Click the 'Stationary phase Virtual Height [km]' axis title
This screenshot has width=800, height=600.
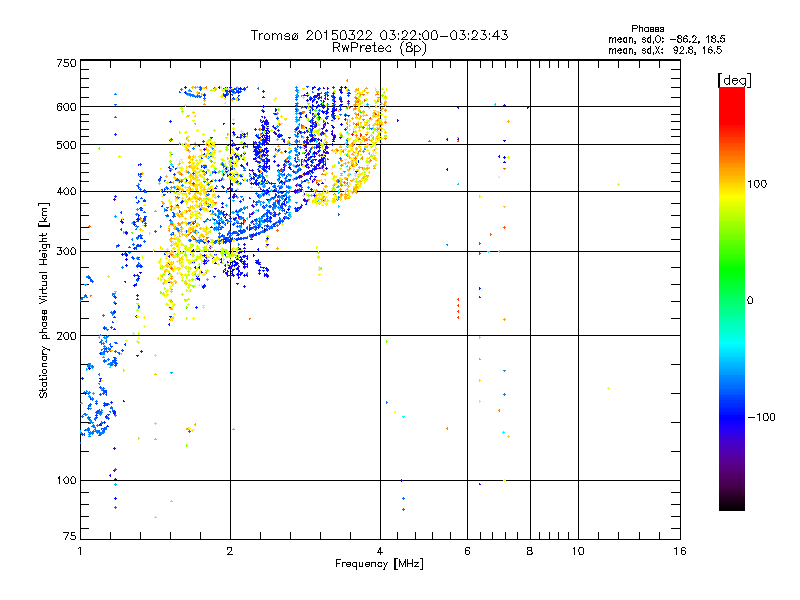[44, 300]
